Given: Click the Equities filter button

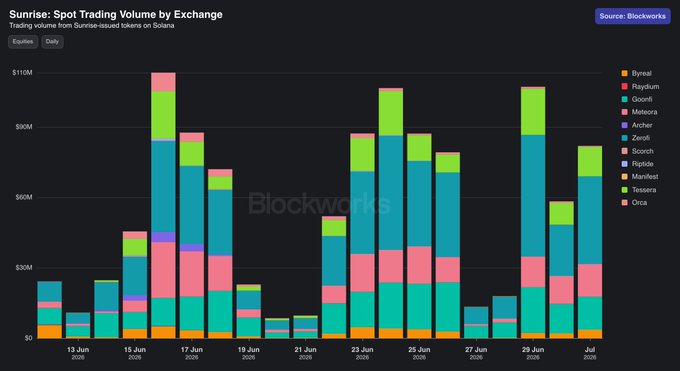Looking at the screenshot, I should point(23,42).
